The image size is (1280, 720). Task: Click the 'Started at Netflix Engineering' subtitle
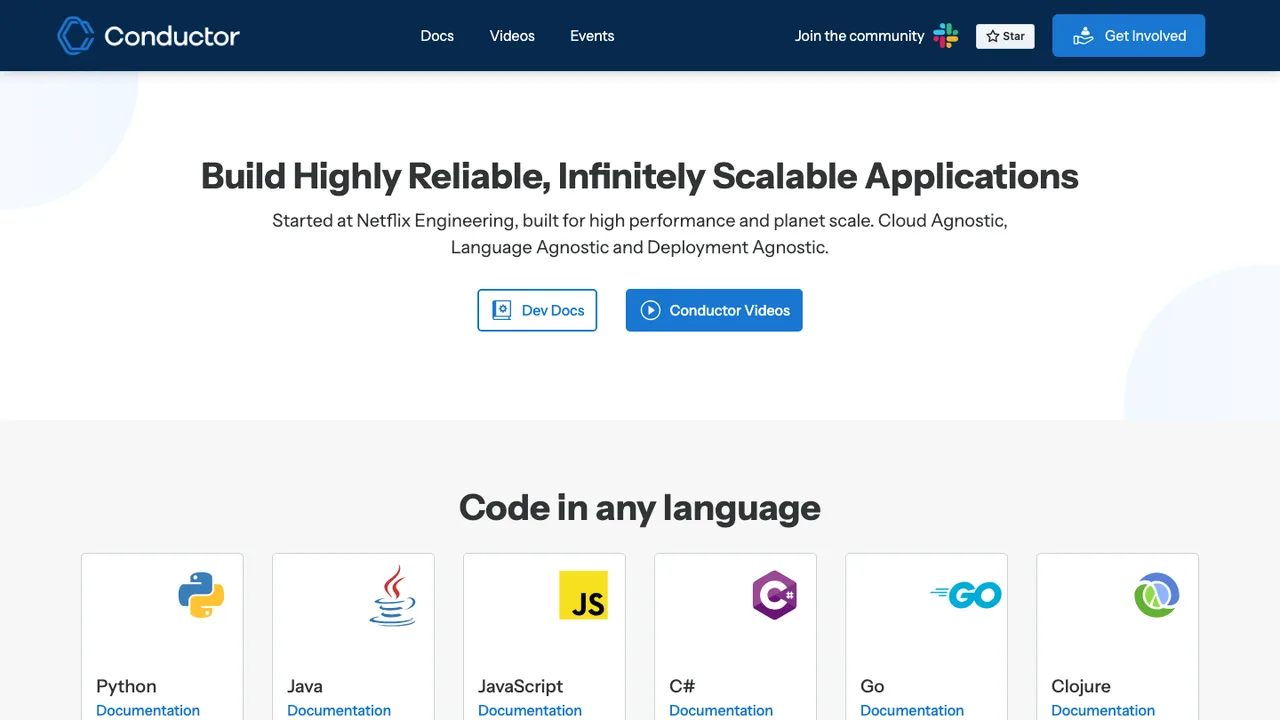tap(640, 233)
